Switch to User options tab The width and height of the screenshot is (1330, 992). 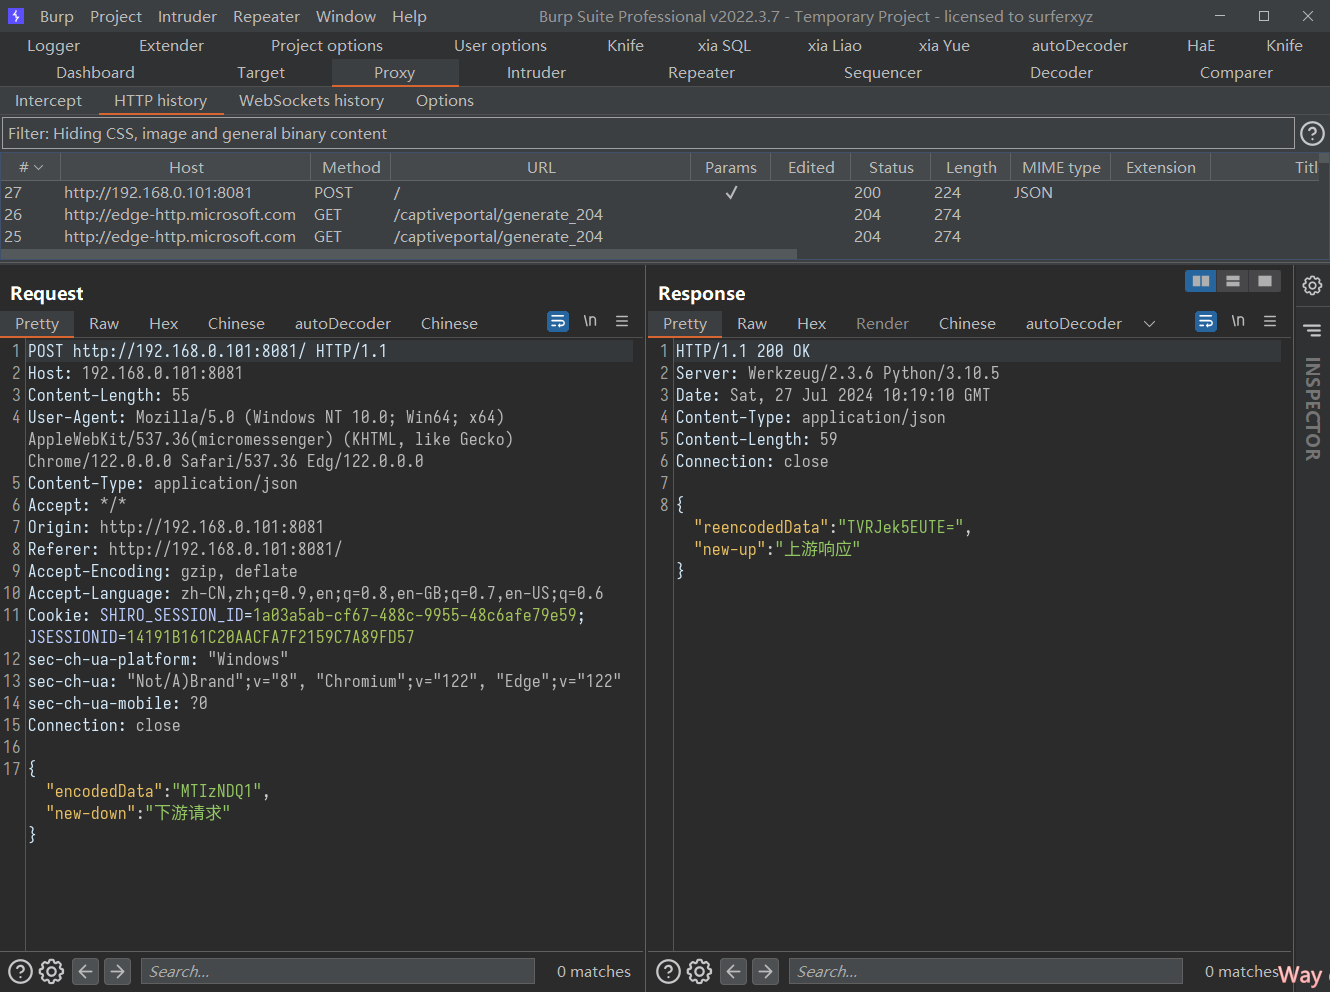click(x=500, y=45)
